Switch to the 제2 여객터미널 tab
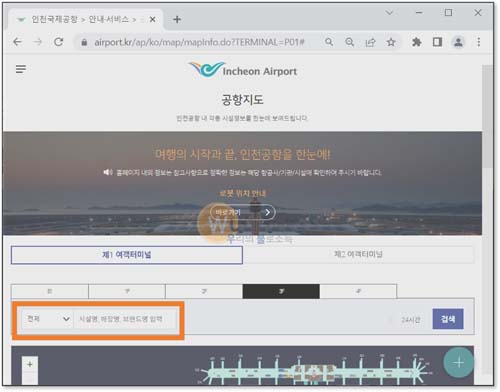The width and height of the screenshot is (500, 392). pos(358,254)
